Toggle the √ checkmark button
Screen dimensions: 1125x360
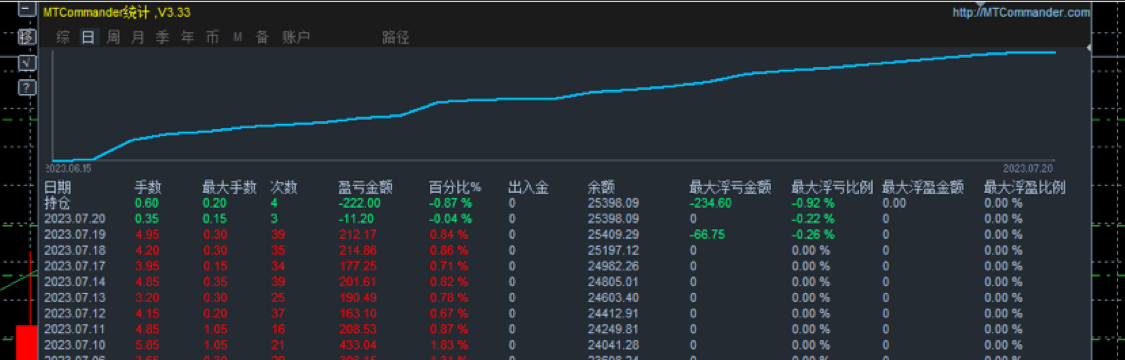point(27,62)
